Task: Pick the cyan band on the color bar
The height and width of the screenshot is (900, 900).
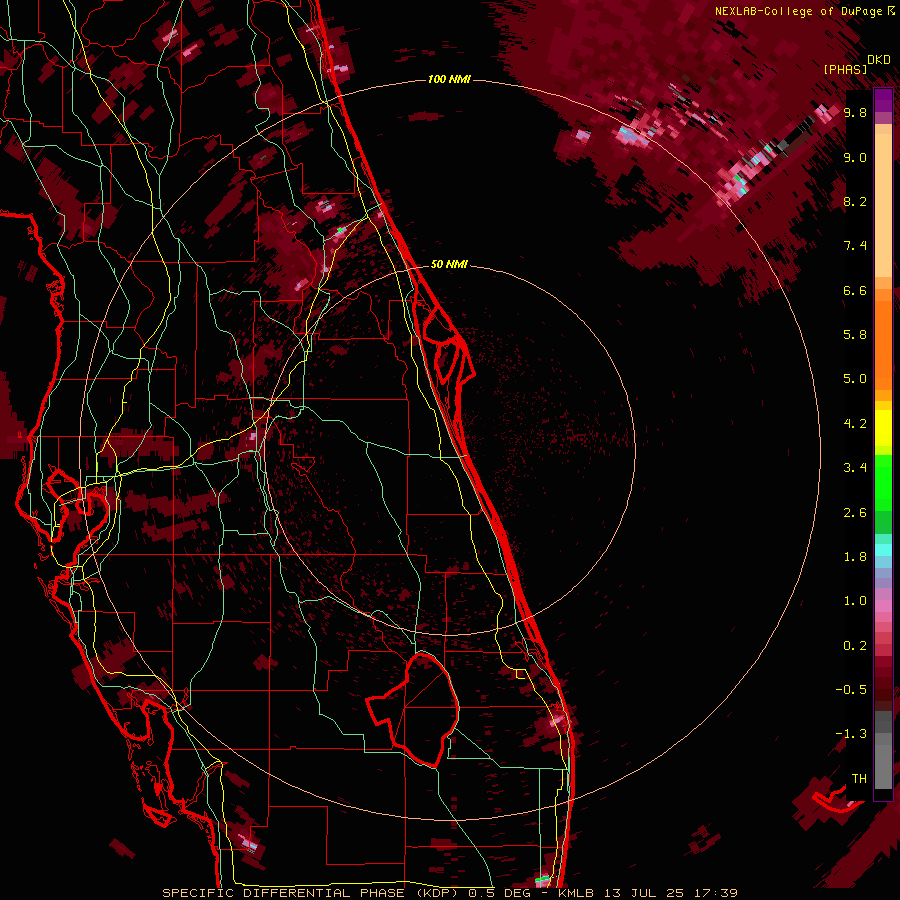Action: 883,550
